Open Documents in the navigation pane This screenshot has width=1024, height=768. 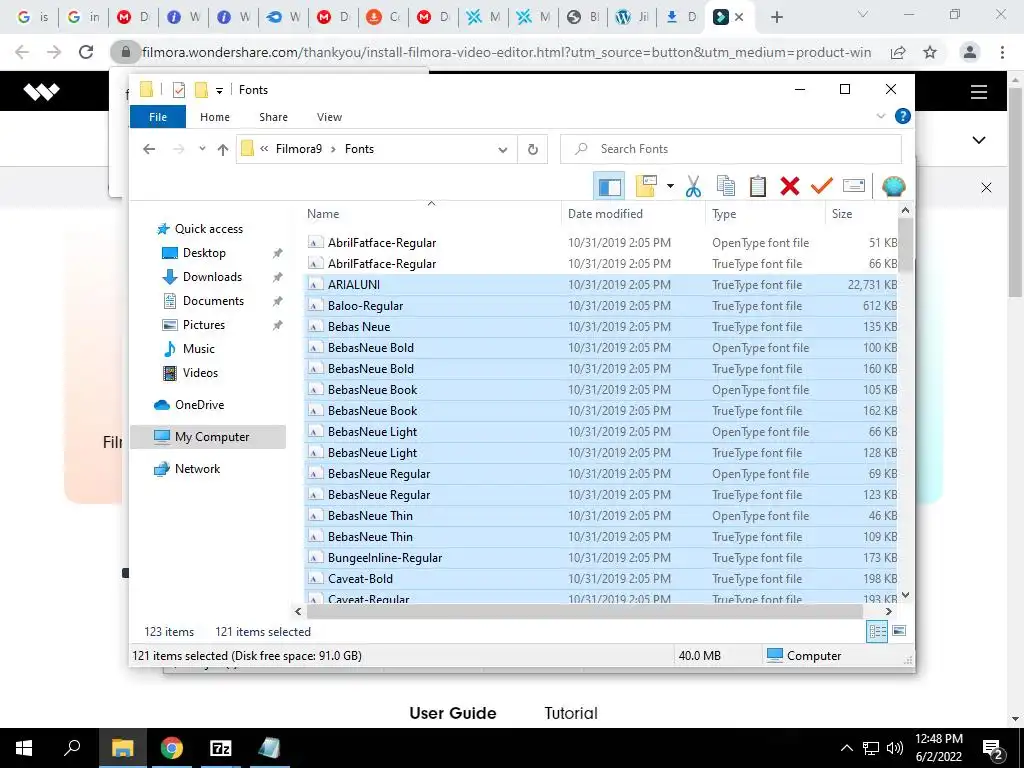coord(213,301)
